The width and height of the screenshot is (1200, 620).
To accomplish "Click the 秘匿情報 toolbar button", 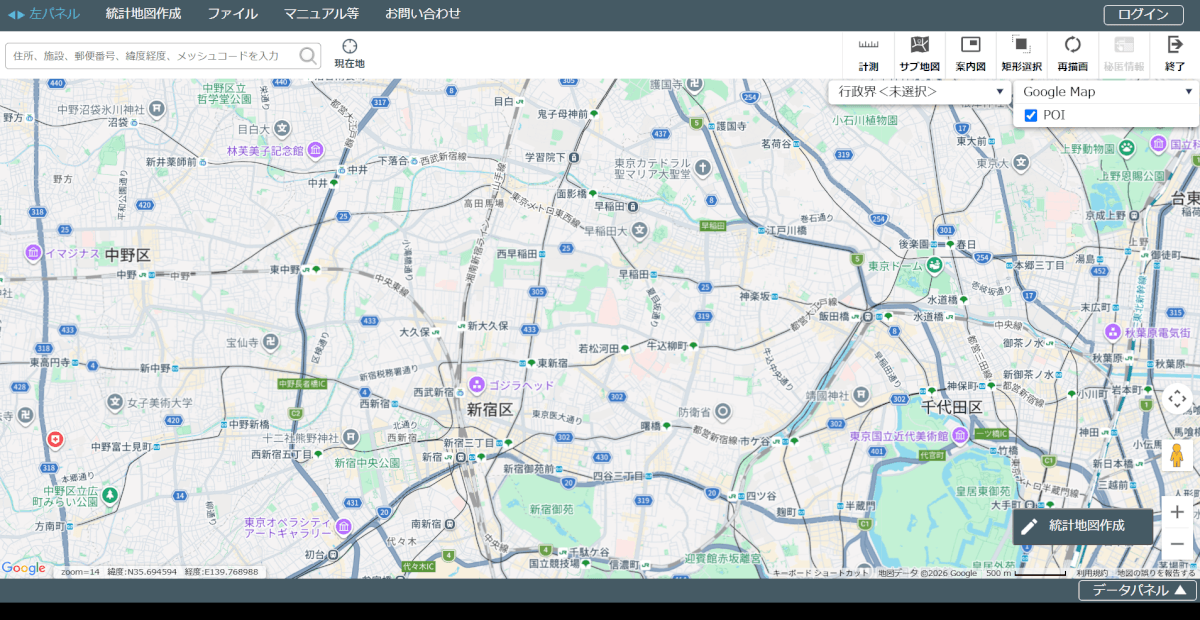I will point(1124,54).
